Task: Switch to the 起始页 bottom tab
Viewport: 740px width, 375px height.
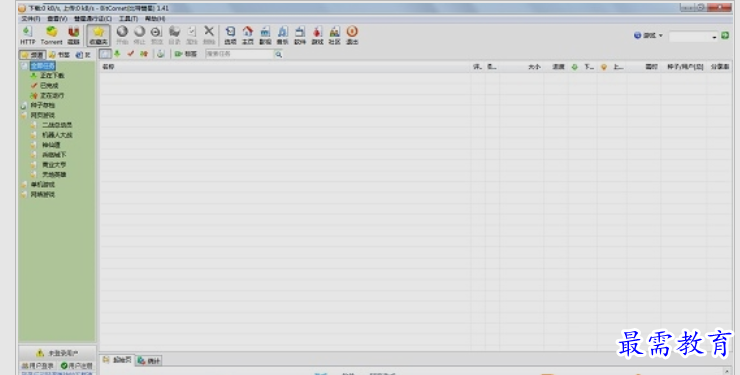Action: [117, 360]
